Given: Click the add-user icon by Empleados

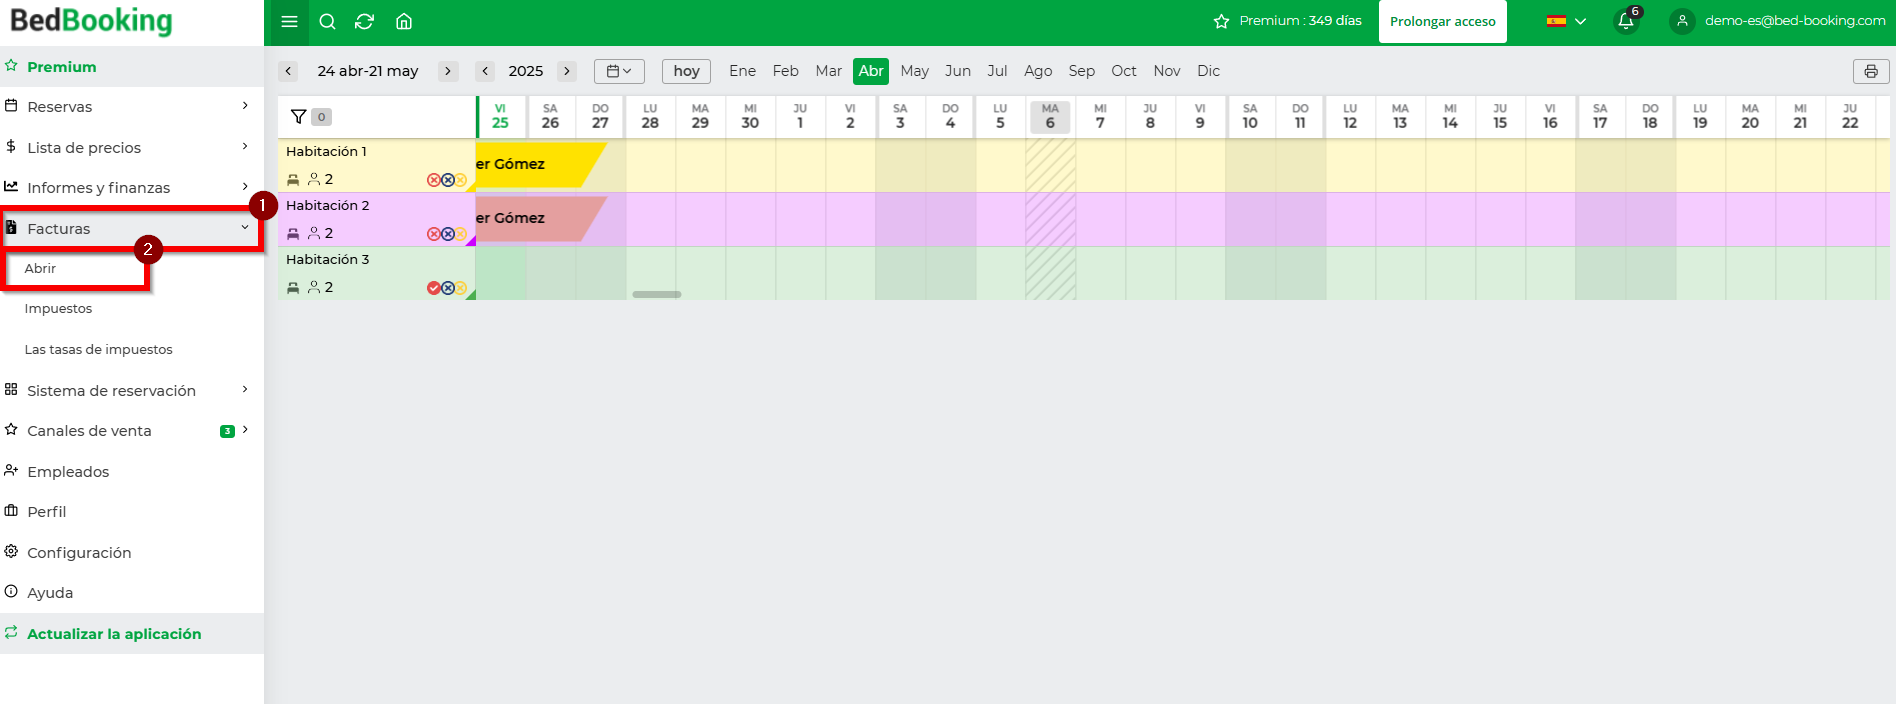Looking at the screenshot, I should (x=11, y=471).
